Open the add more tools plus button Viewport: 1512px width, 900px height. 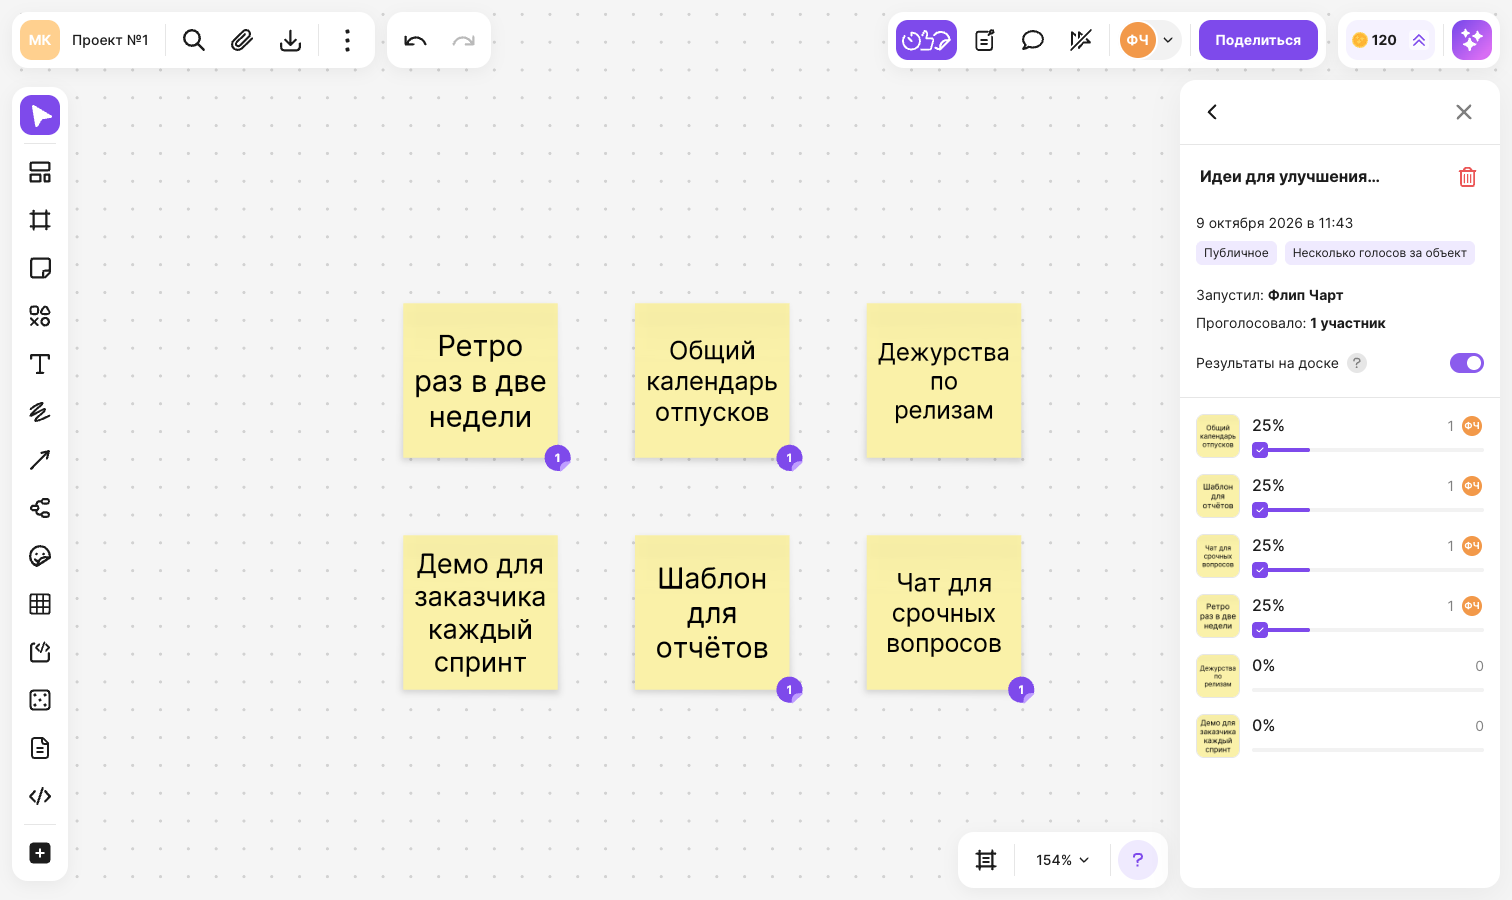[x=40, y=853]
